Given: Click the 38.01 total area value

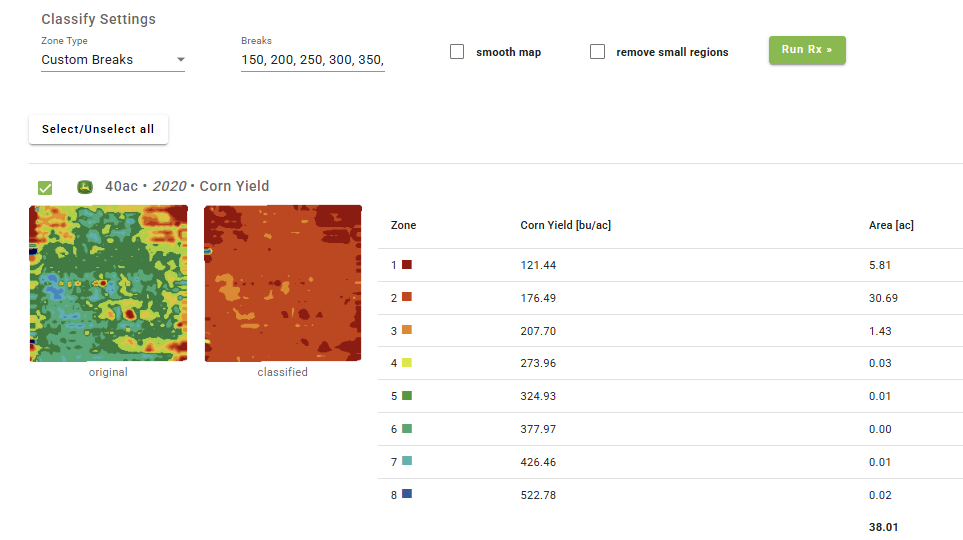Looking at the screenshot, I should (883, 527).
